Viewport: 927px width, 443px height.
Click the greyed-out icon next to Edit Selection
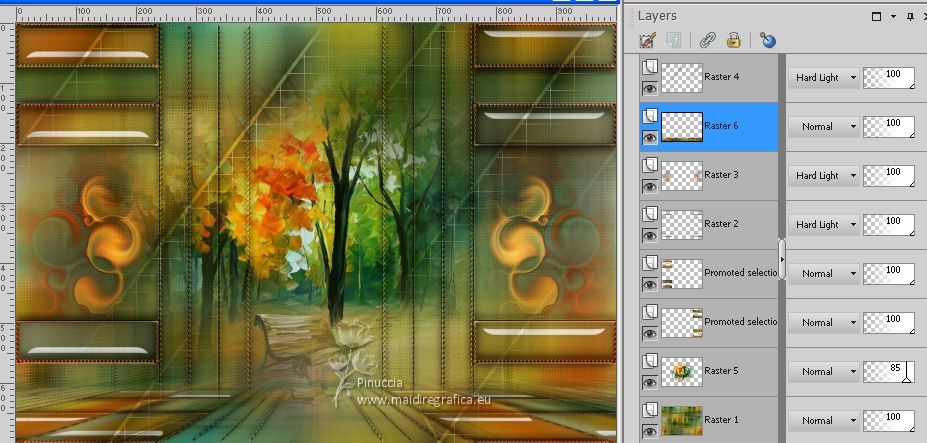[x=673, y=40]
